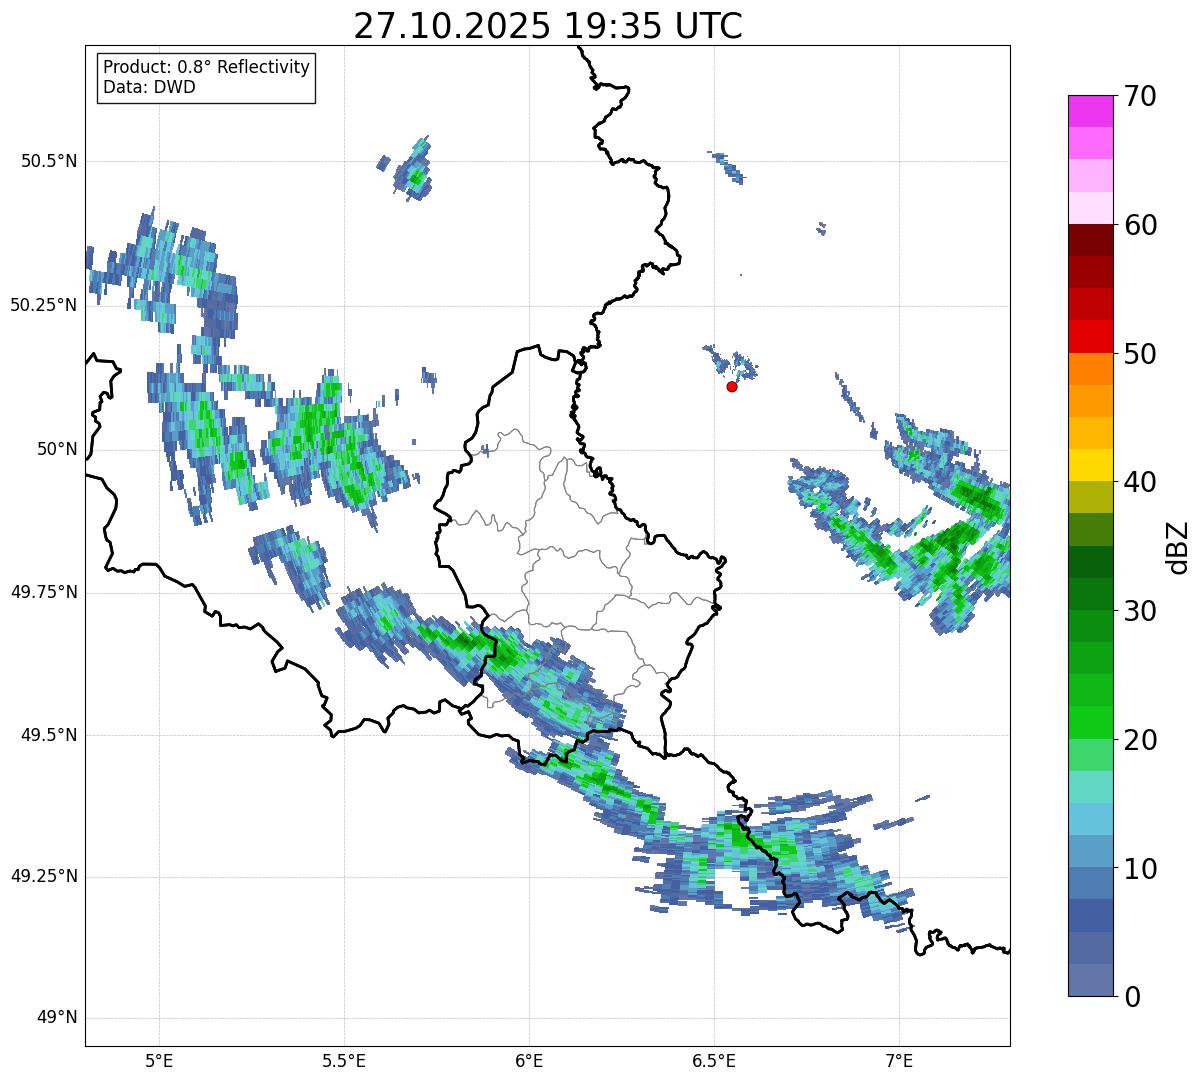Image resolution: width=1202 pixels, height=1081 pixels.
Task: Click the colorbar tick label '70'
Action: (x=1140, y=96)
